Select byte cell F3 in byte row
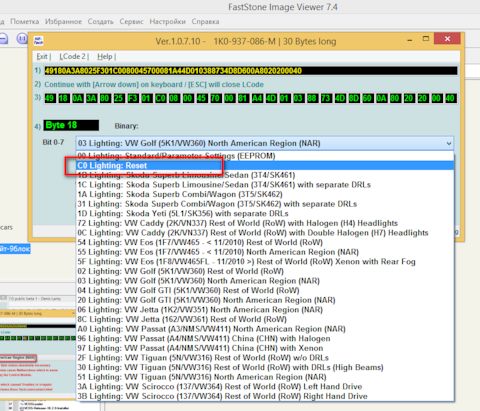 click(133, 98)
